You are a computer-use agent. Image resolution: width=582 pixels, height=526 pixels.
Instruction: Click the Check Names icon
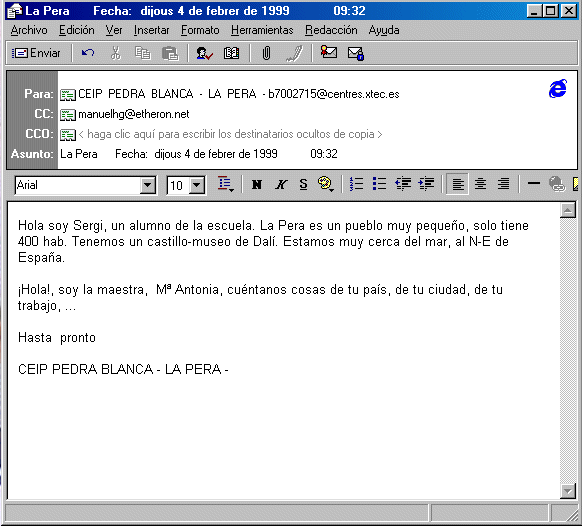point(204,53)
